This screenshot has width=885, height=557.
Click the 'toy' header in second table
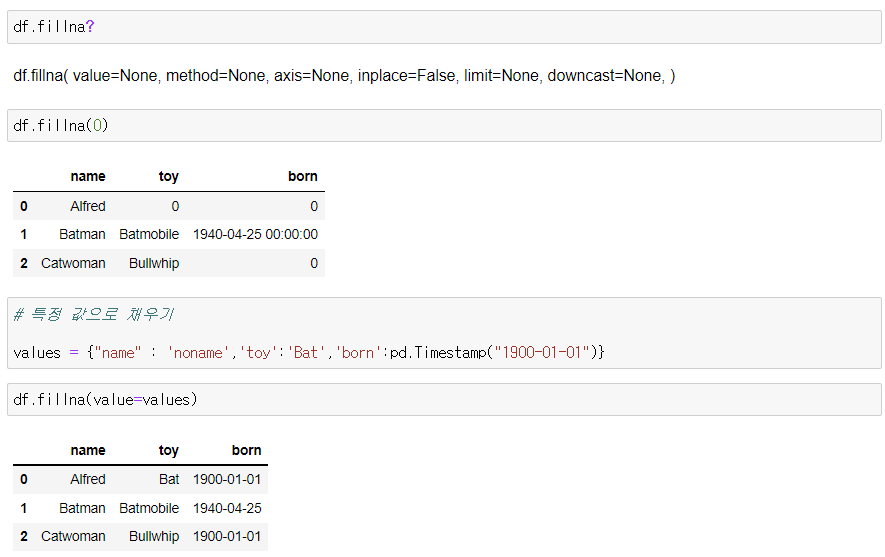pyautogui.click(x=168, y=450)
